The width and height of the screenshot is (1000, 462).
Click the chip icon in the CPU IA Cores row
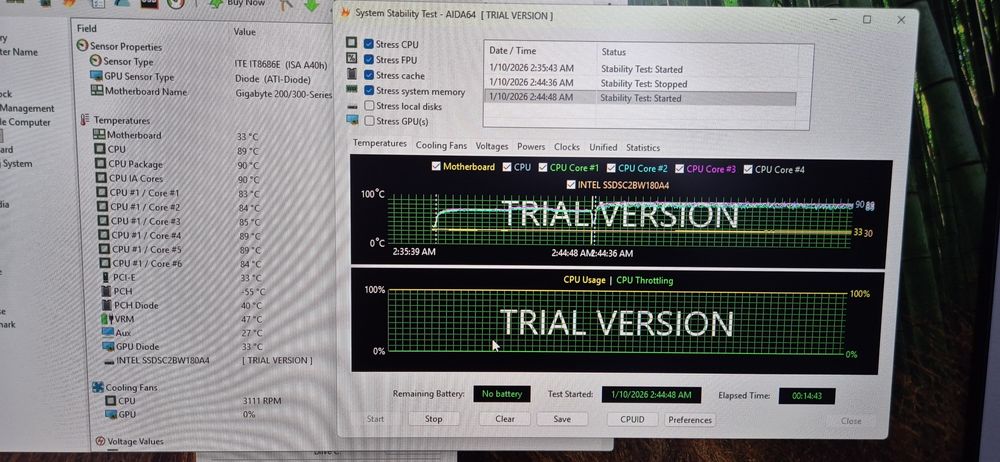pyautogui.click(x=101, y=178)
